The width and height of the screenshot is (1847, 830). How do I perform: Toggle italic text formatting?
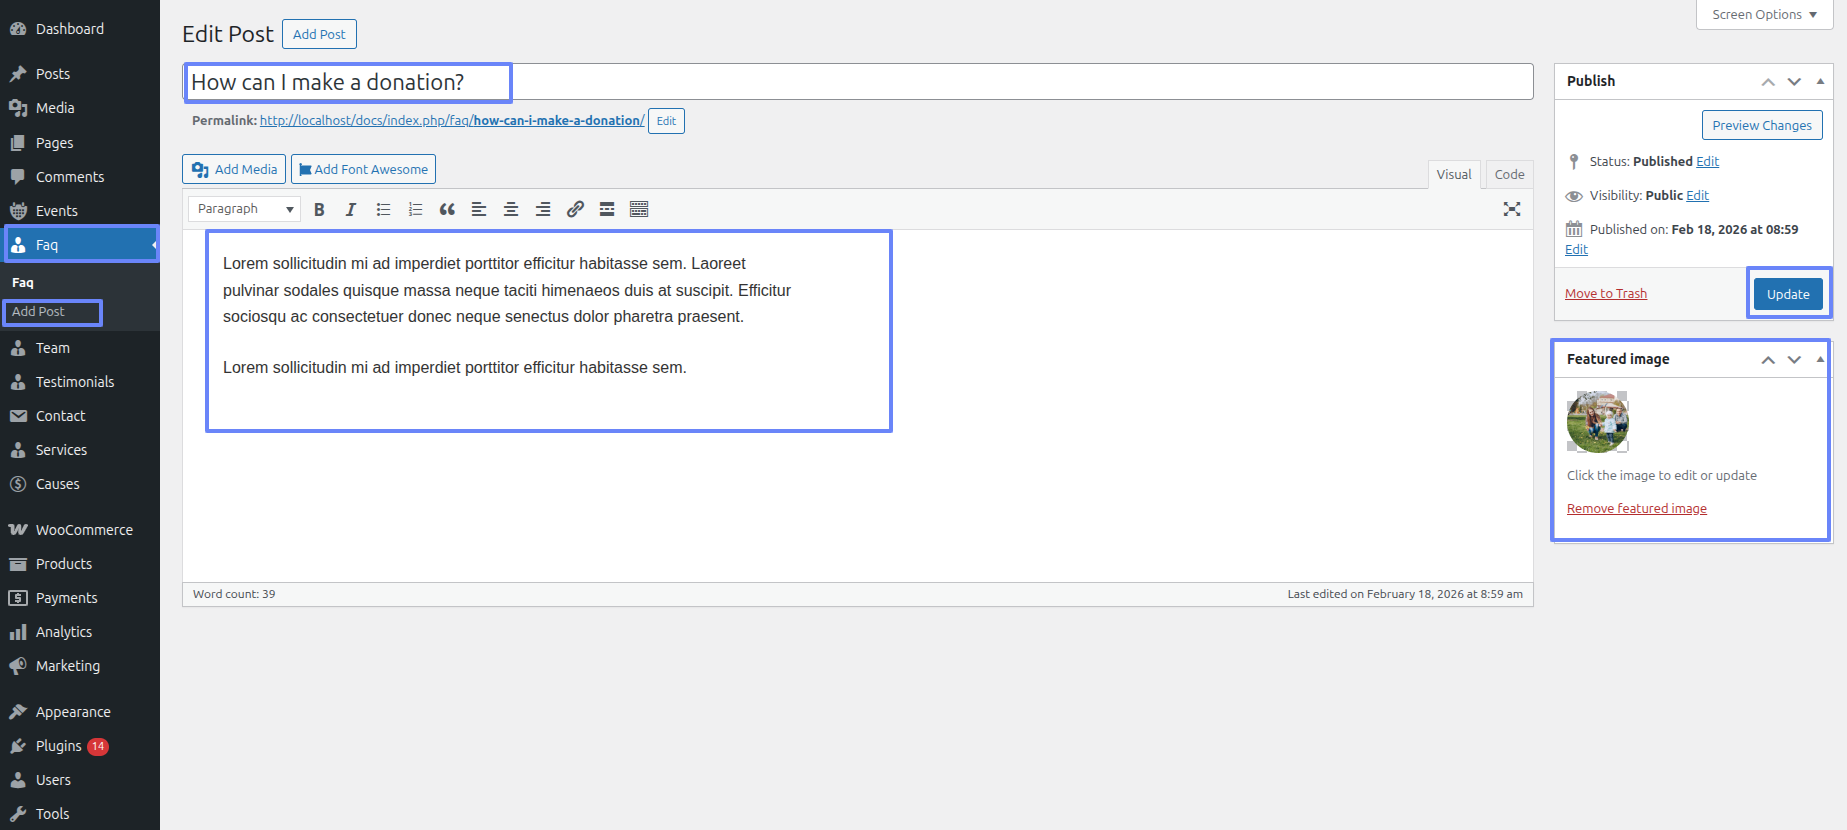tap(351, 209)
